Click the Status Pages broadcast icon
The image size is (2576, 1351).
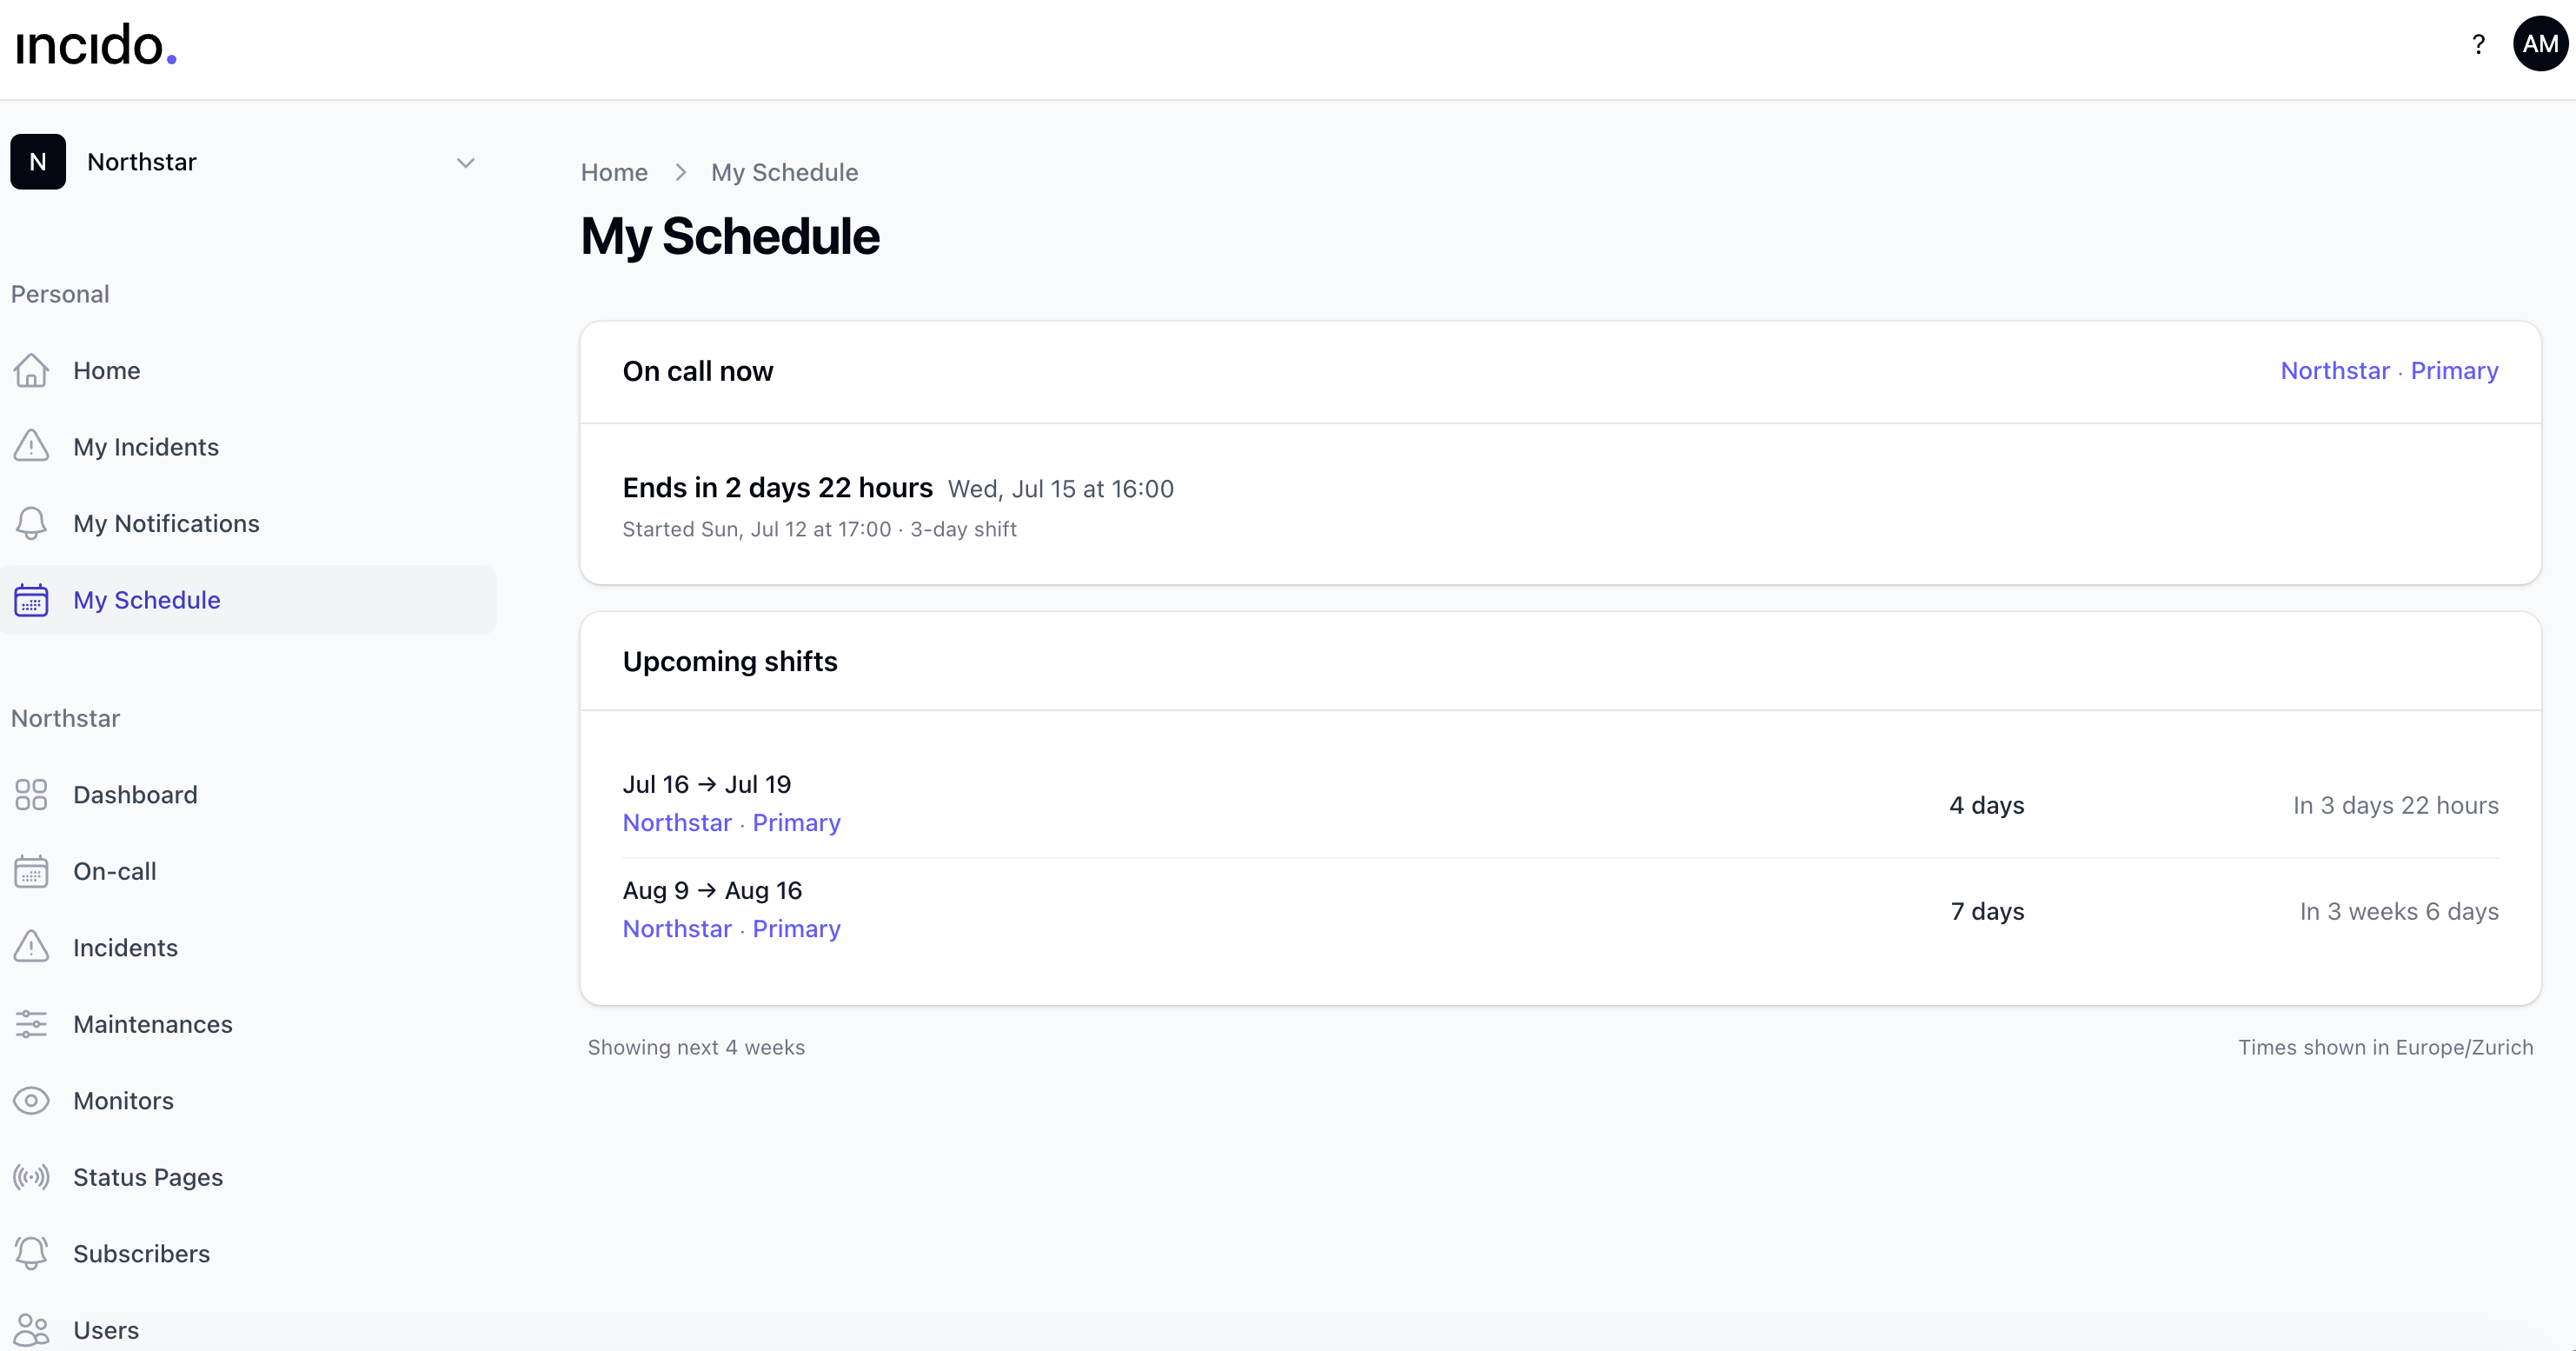coord(31,1178)
